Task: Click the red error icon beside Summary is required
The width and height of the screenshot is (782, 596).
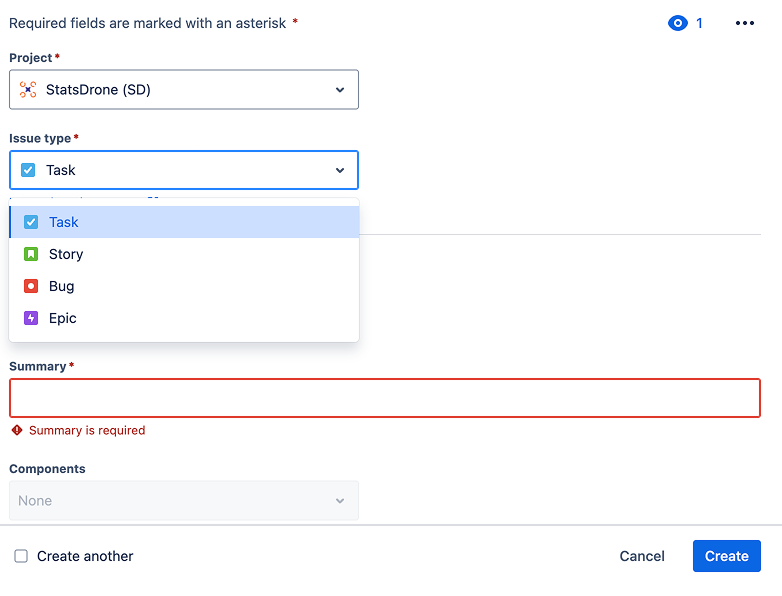Action: pos(17,430)
